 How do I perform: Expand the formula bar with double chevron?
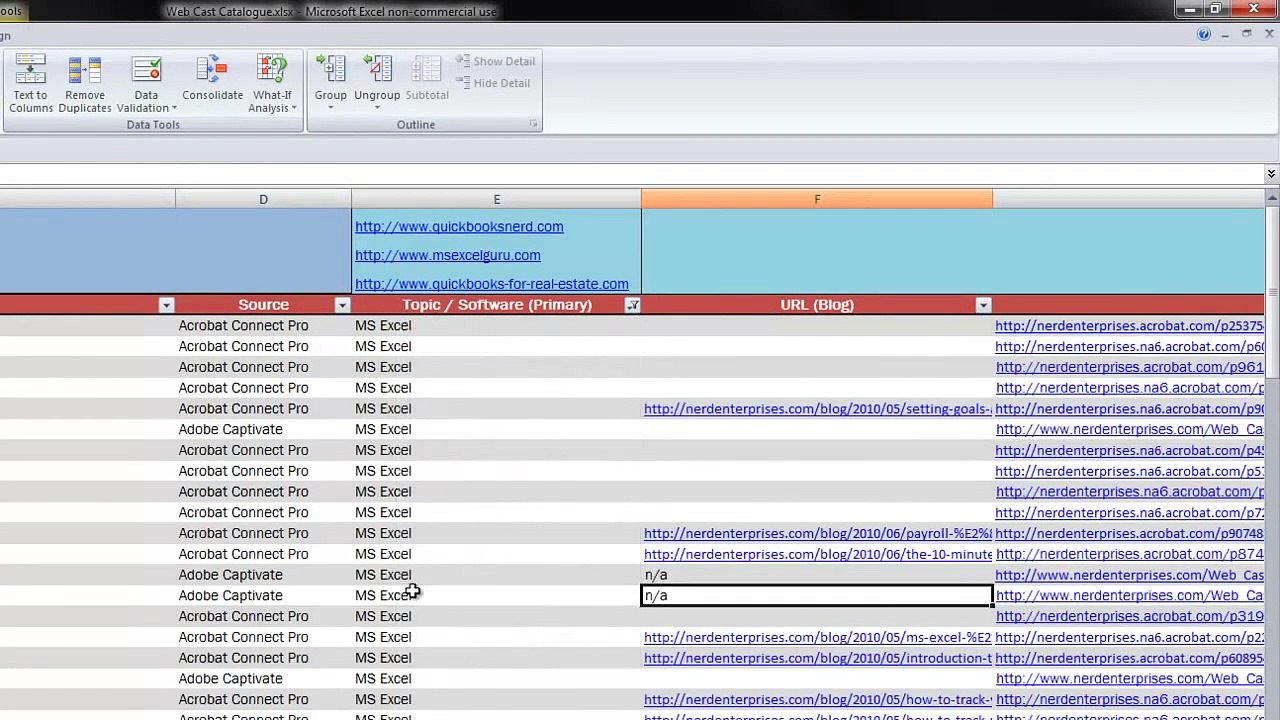pyautogui.click(x=1271, y=174)
